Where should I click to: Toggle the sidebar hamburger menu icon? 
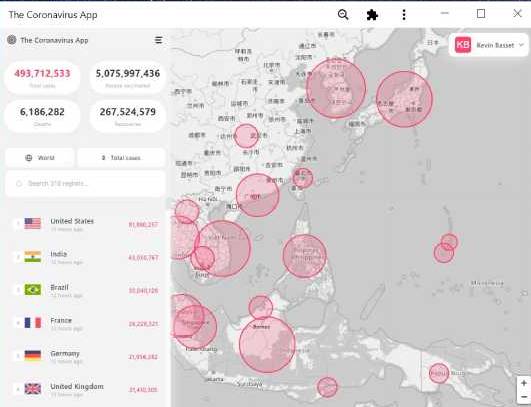[158, 40]
